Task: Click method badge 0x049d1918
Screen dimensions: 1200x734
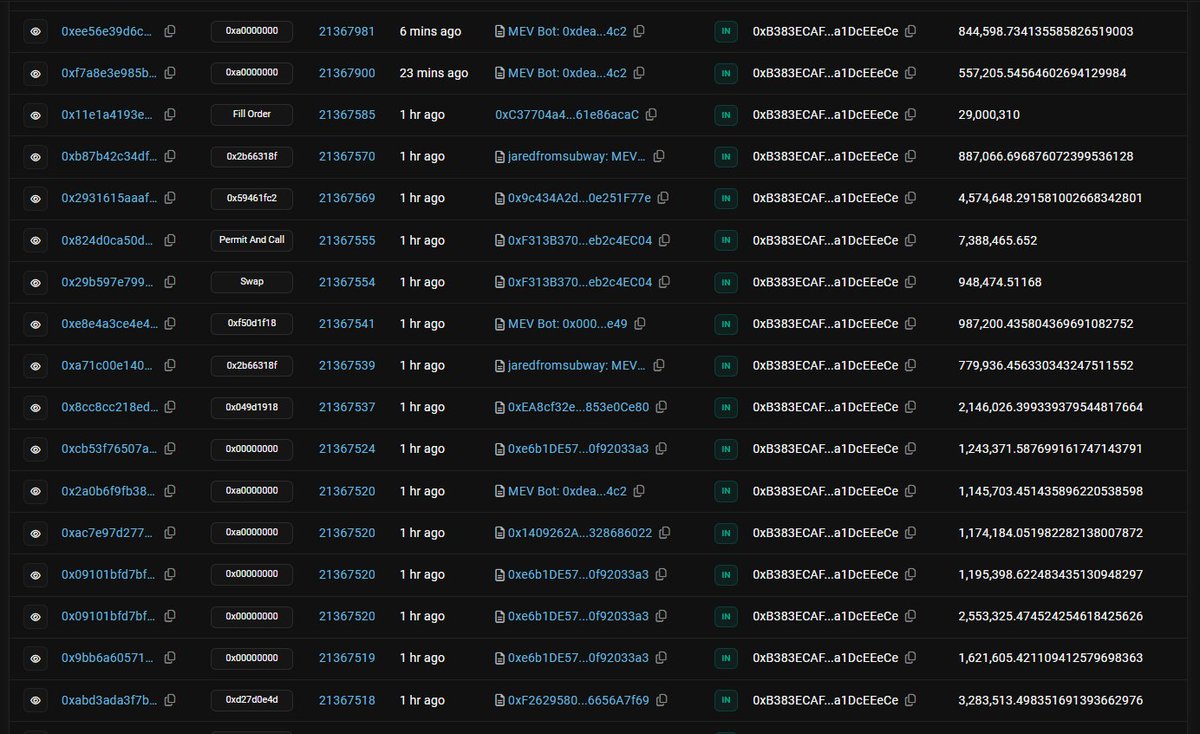Action: 252,408
